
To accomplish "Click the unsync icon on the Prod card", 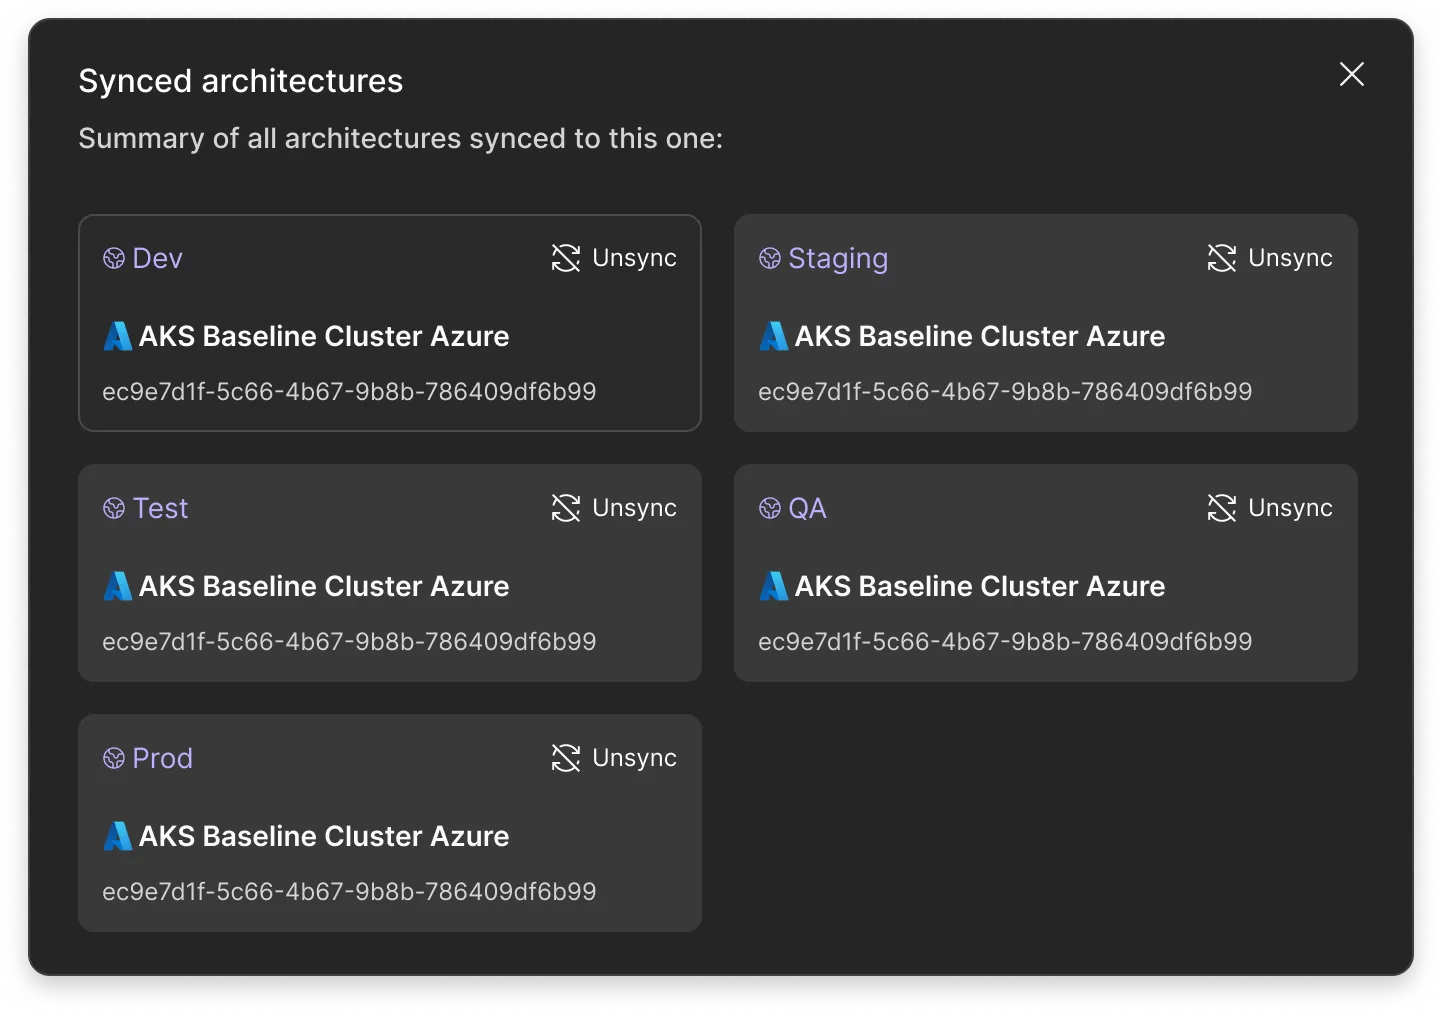I will point(566,758).
